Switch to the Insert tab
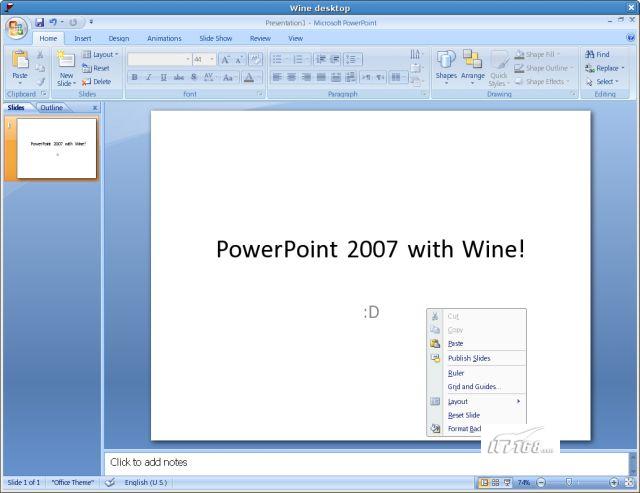 coord(82,38)
